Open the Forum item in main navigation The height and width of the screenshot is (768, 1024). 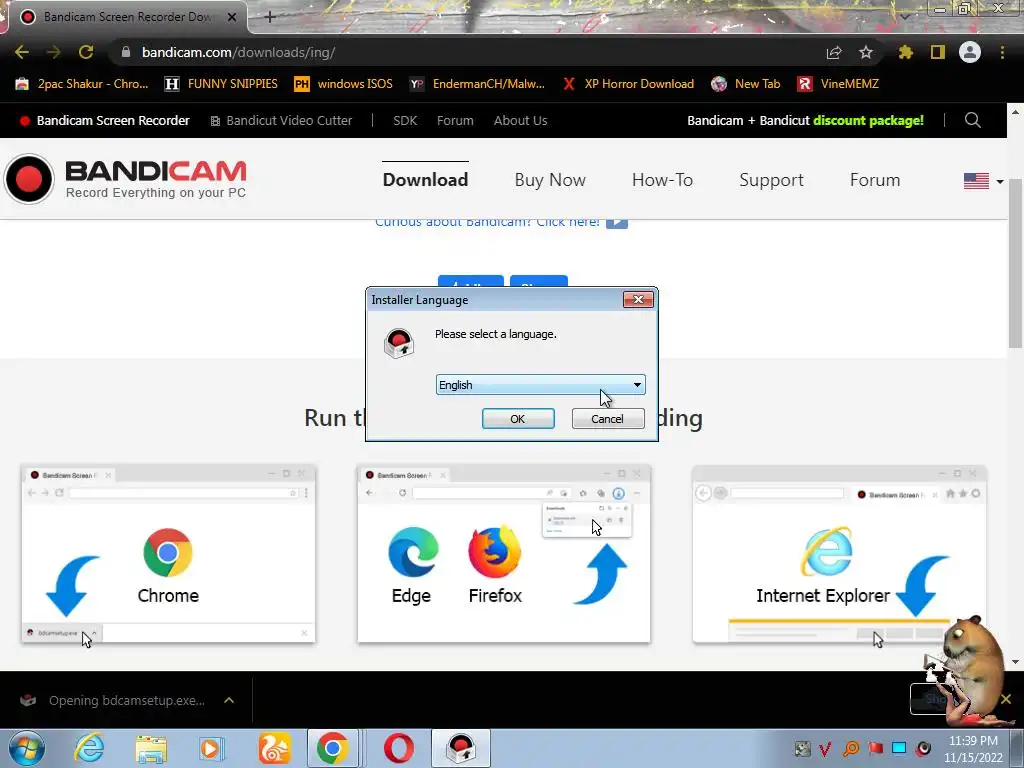[875, 180]
